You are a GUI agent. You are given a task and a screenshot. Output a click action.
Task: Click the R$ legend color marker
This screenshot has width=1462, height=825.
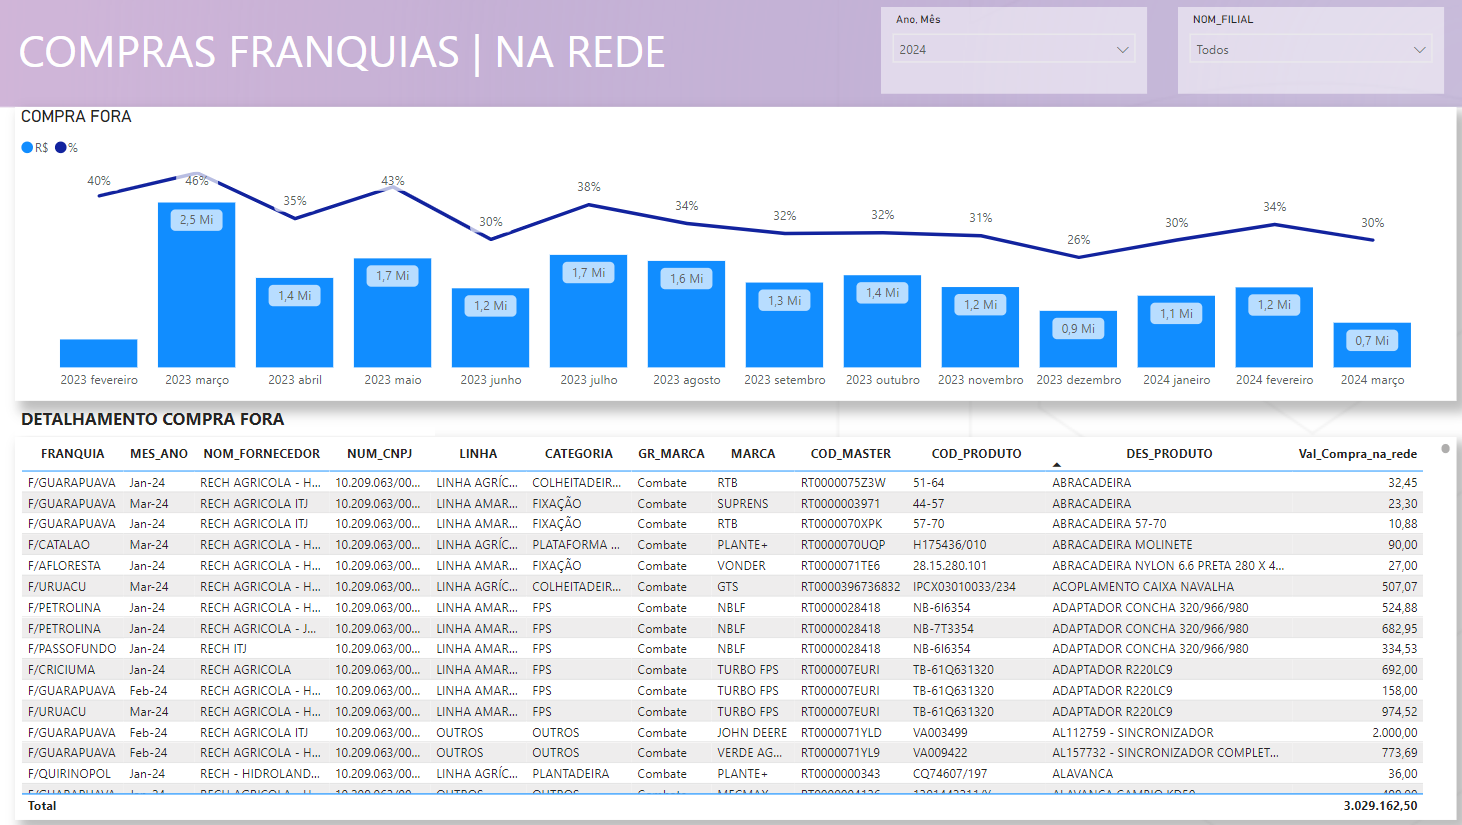27,147
